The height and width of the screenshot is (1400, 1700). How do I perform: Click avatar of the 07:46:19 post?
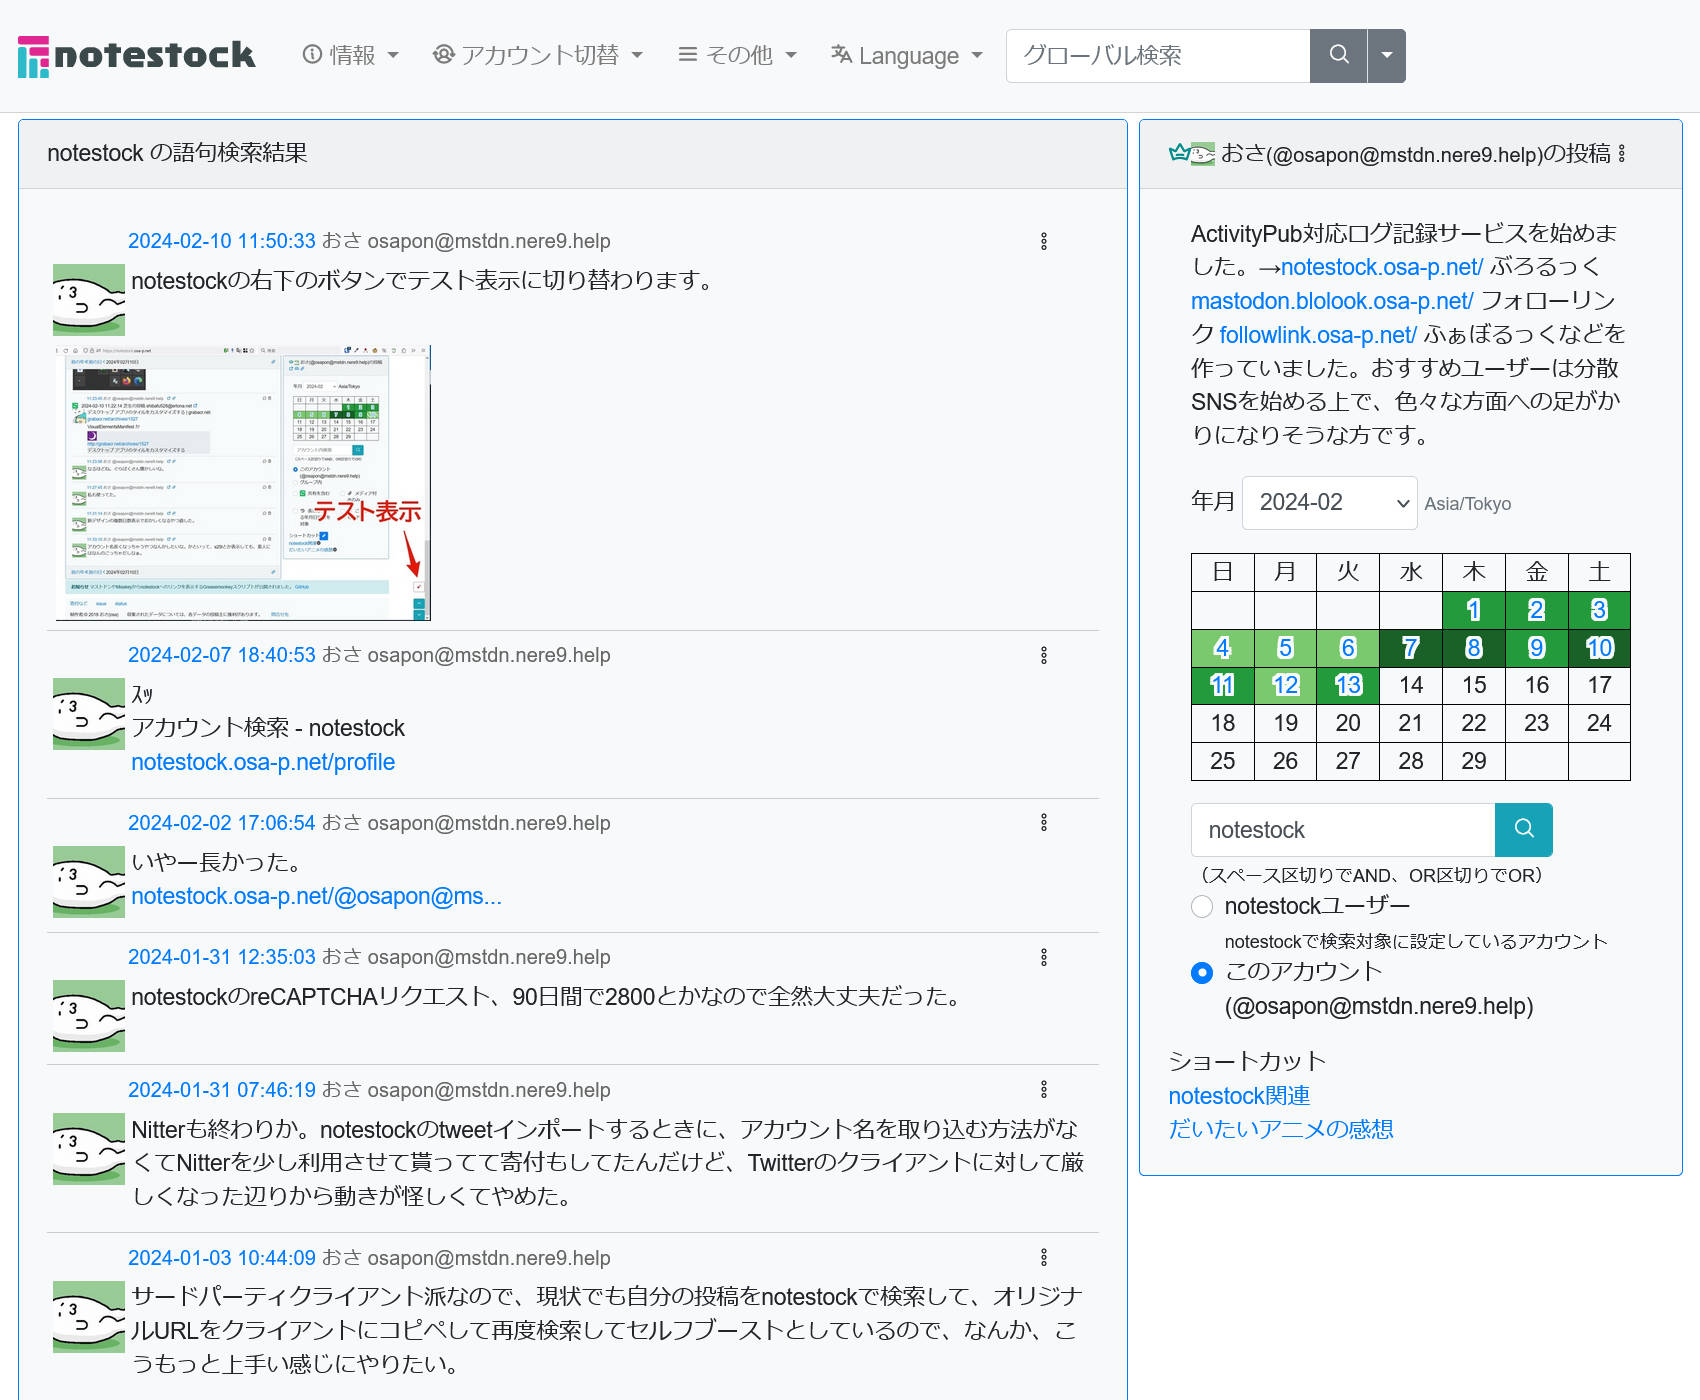pos(89,1149)
